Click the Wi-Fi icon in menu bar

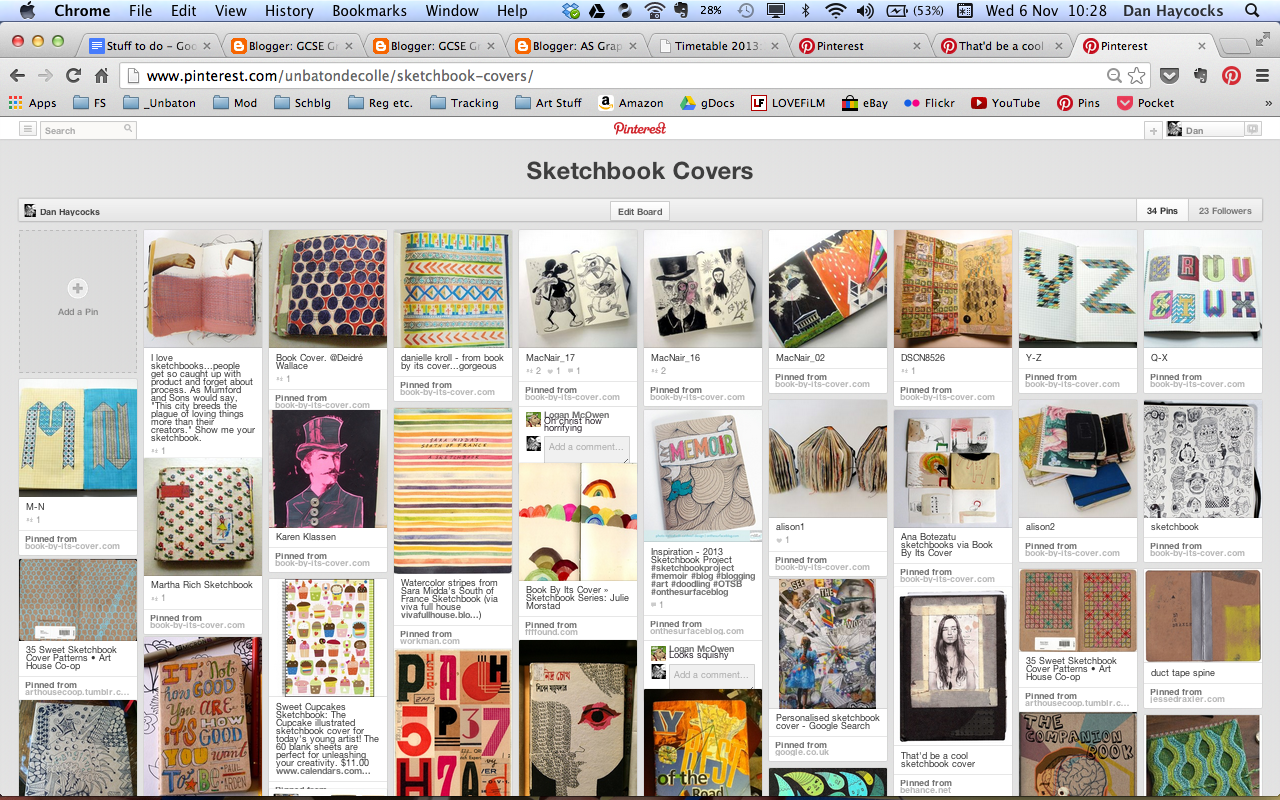(x=835, y=11)
